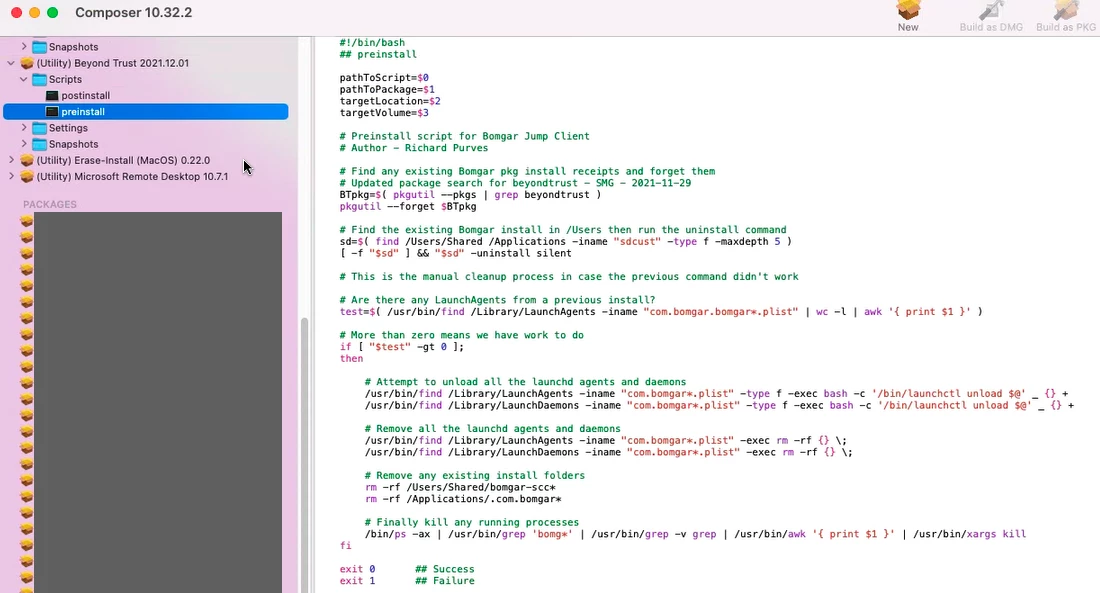The image size is (1100, 593).
Task: Click the 'fi' keyword line
Action: point(345,545)
